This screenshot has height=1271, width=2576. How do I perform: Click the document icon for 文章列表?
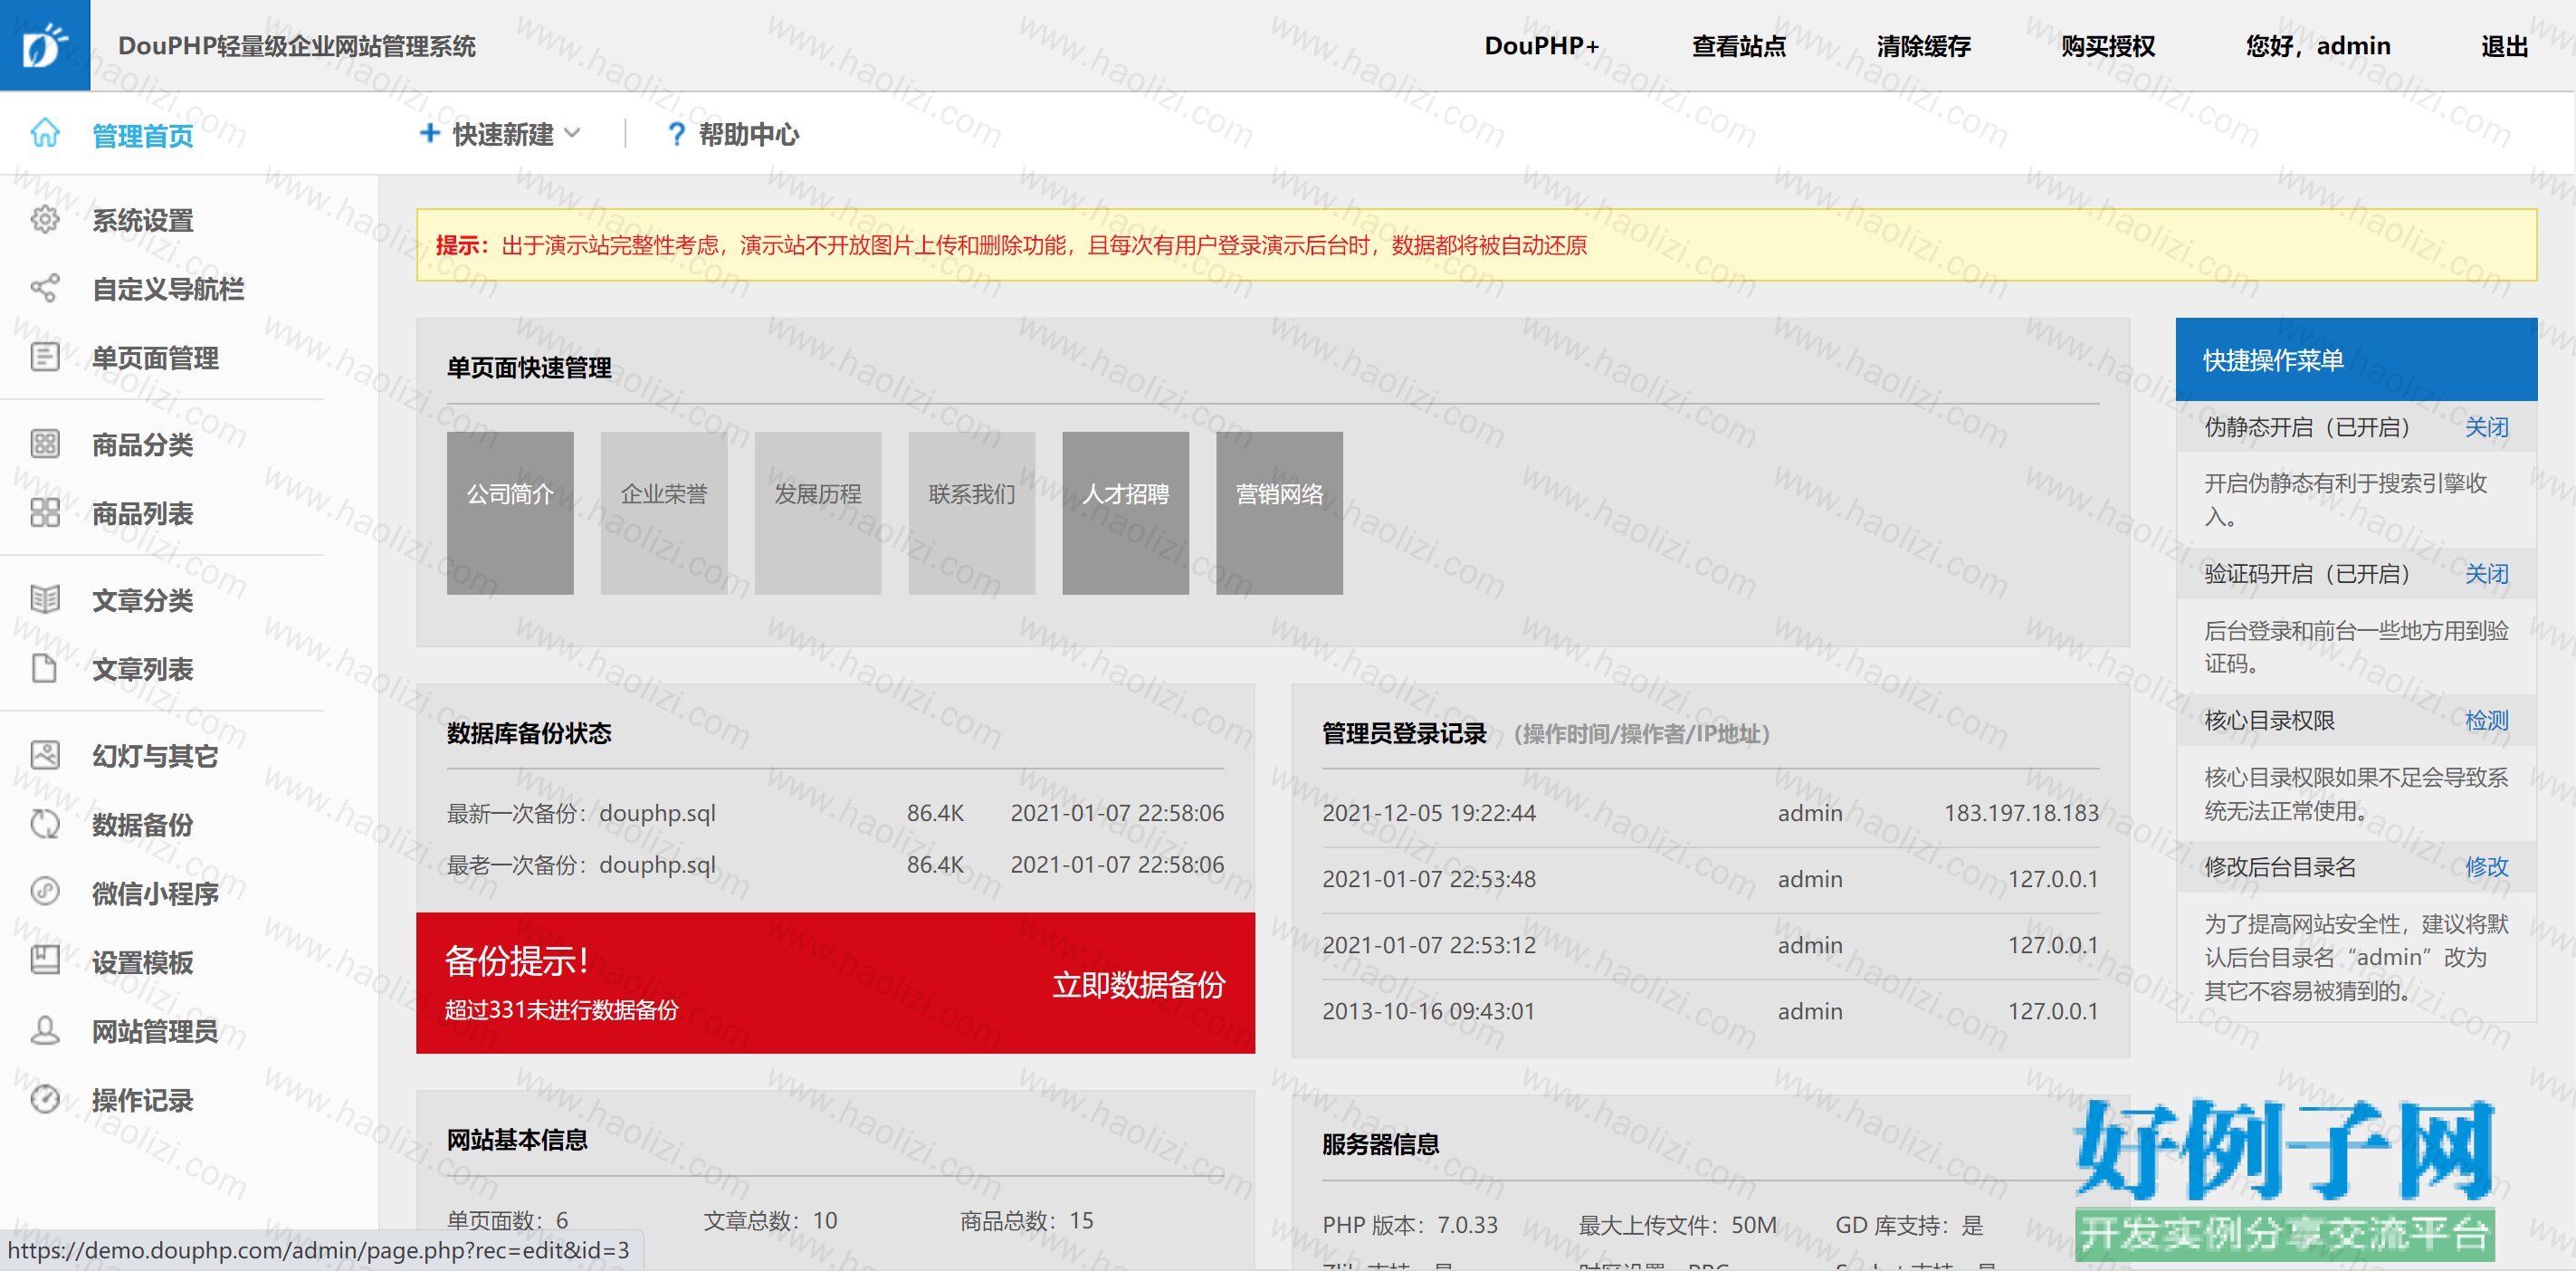coord(45,668)
